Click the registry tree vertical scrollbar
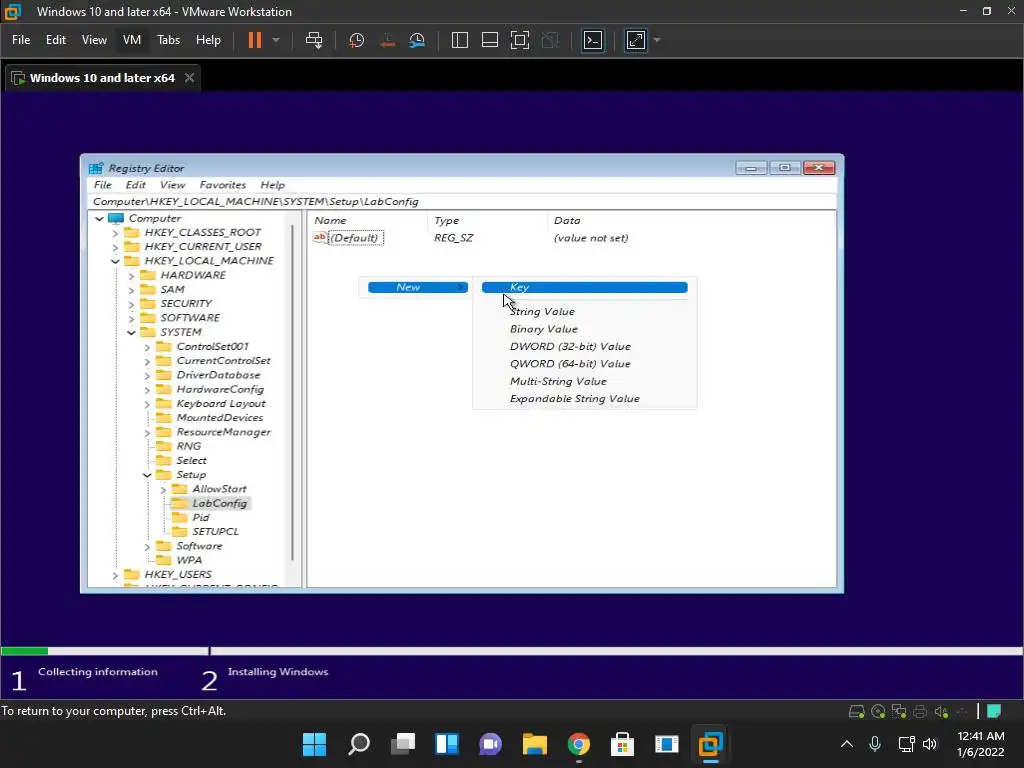 coord(293,392)
